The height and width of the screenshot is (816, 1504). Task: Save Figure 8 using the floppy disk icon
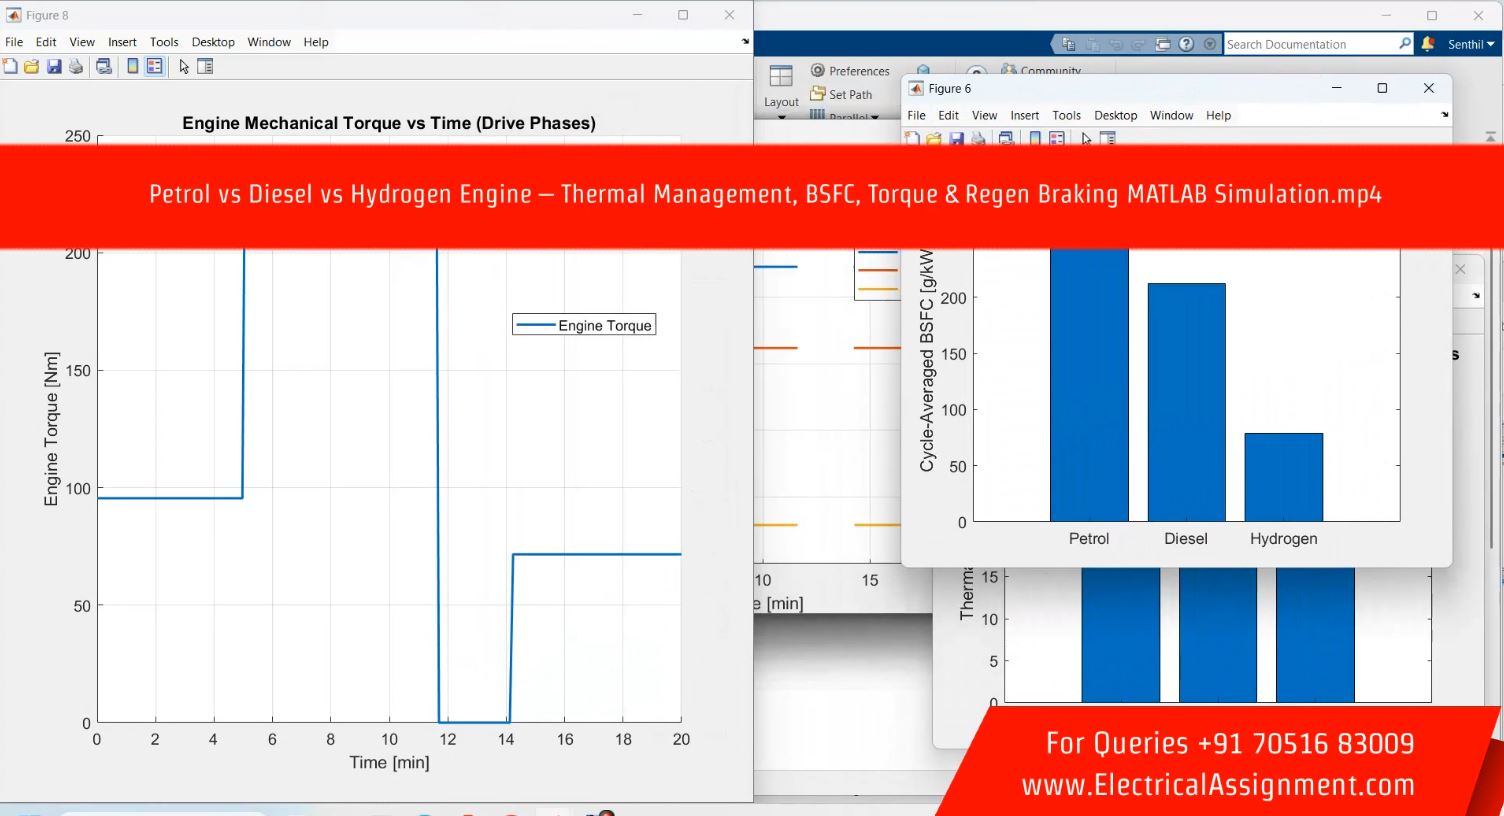point(54,67)
